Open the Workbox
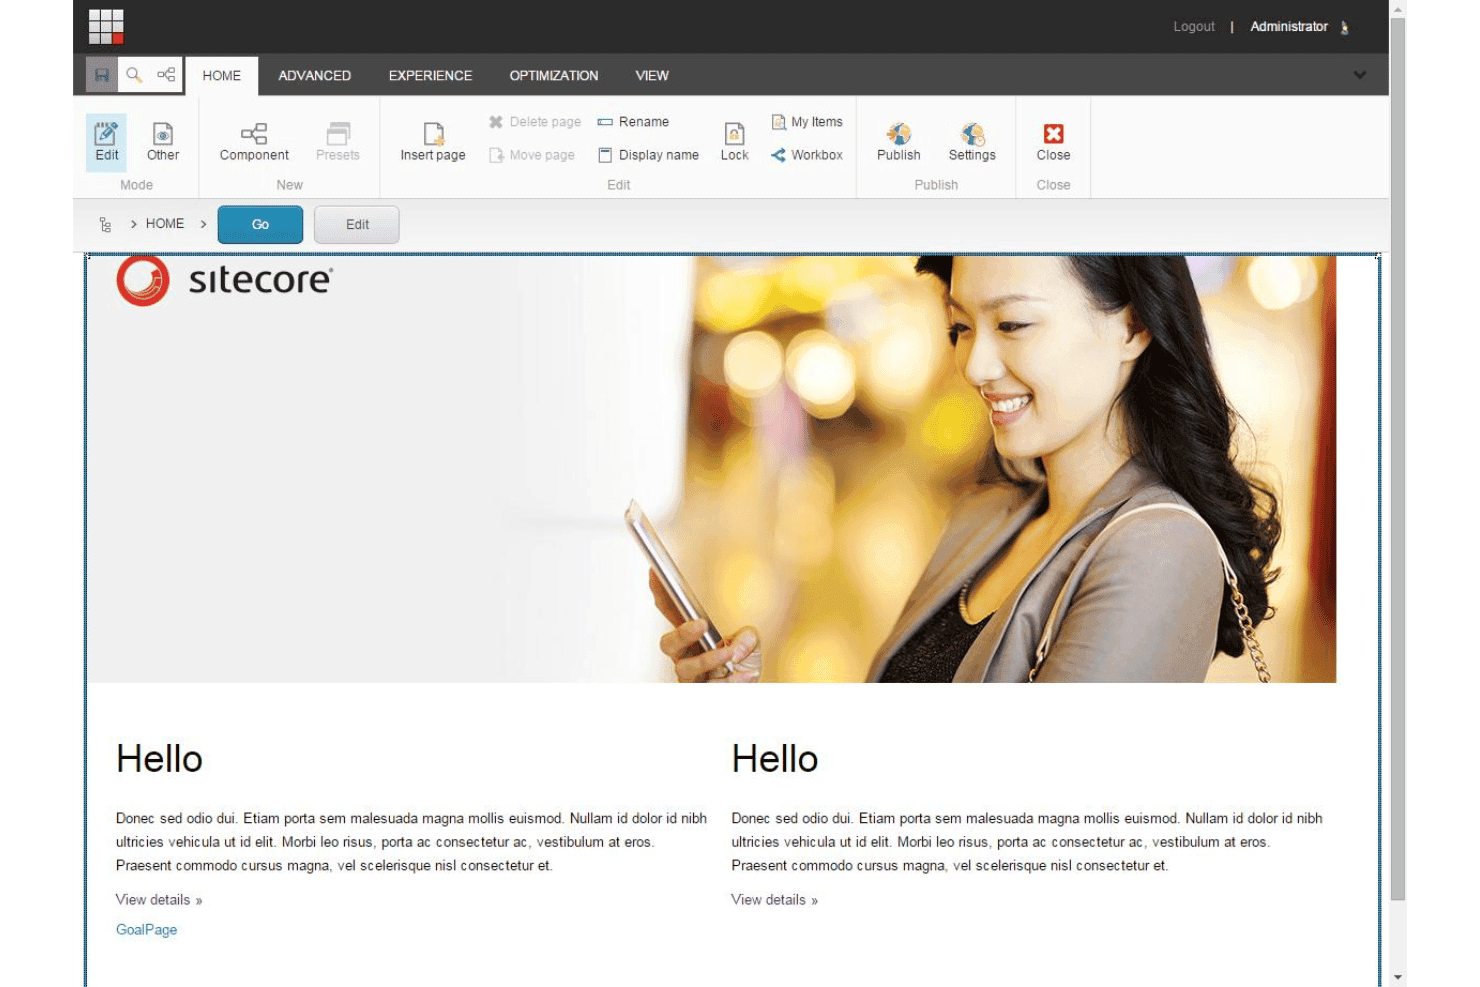Image resolution: width=1480 pixels, height=987 pixels. 807,155
